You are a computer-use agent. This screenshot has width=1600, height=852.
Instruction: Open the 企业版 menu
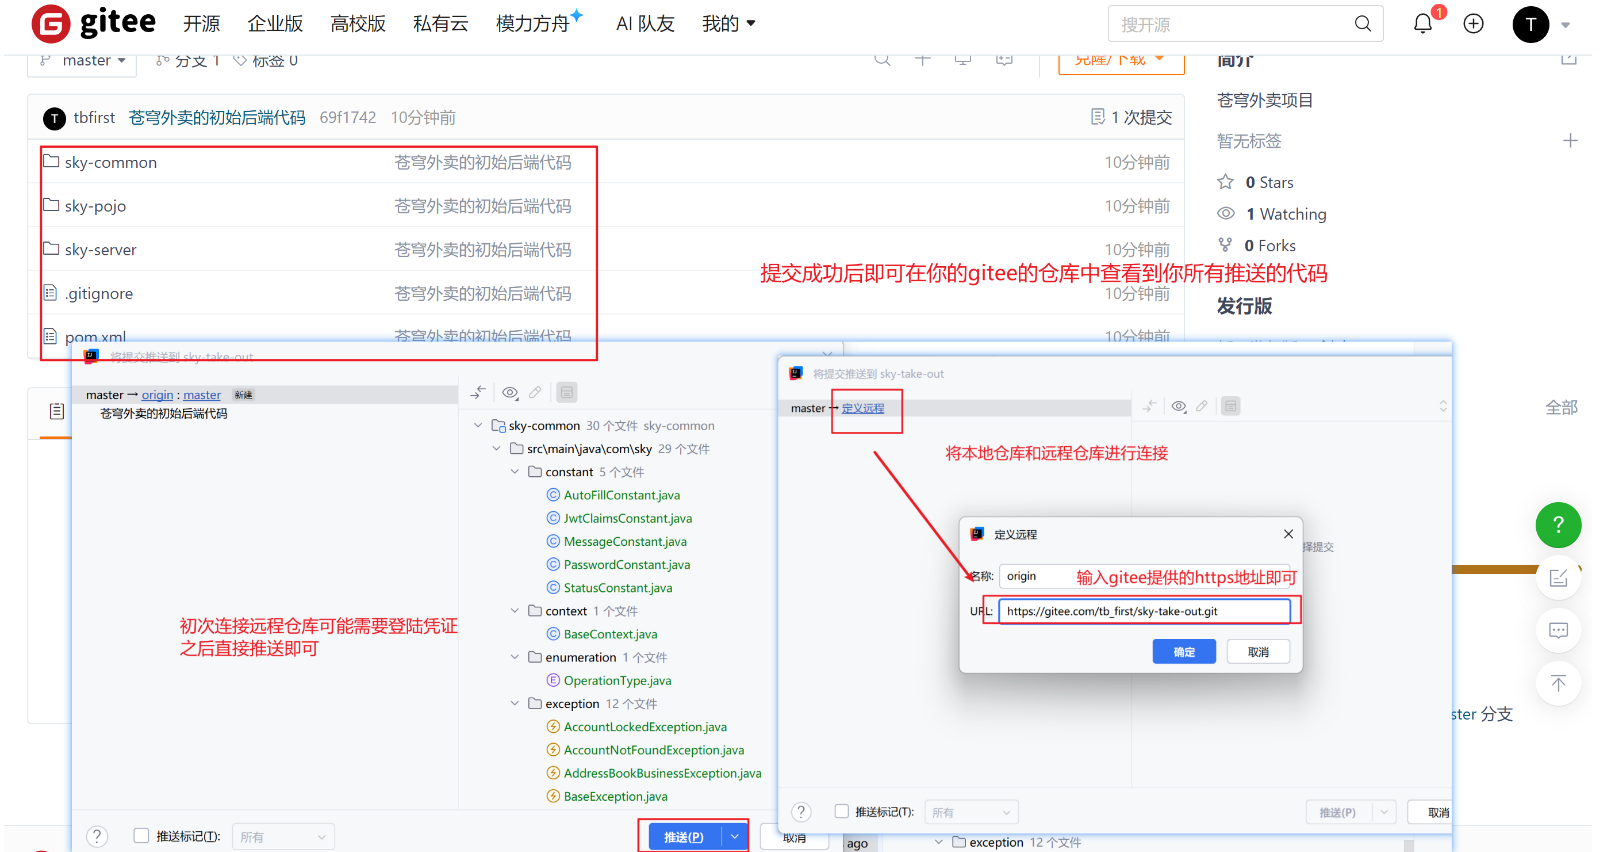(x=275, y=24)
